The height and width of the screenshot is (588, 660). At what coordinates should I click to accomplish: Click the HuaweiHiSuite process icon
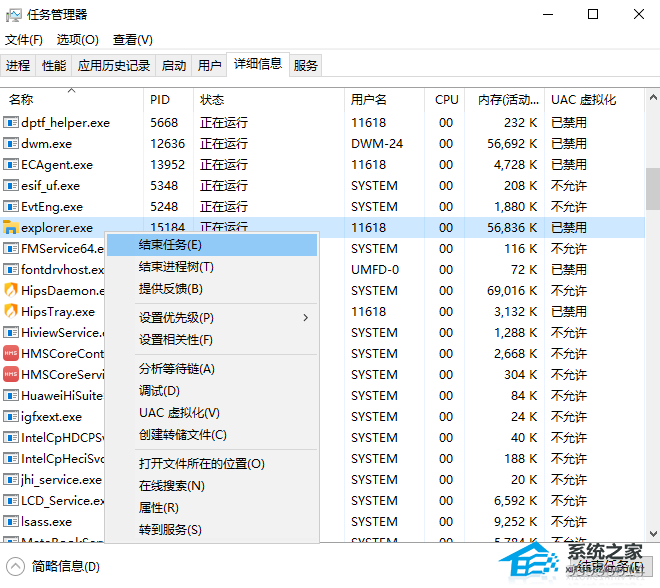point(11,396)
